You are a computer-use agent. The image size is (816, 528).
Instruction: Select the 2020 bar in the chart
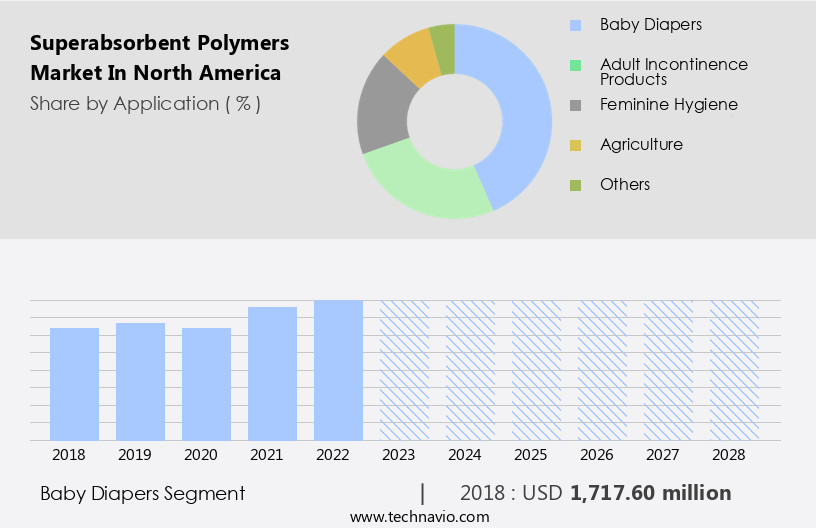207,384
